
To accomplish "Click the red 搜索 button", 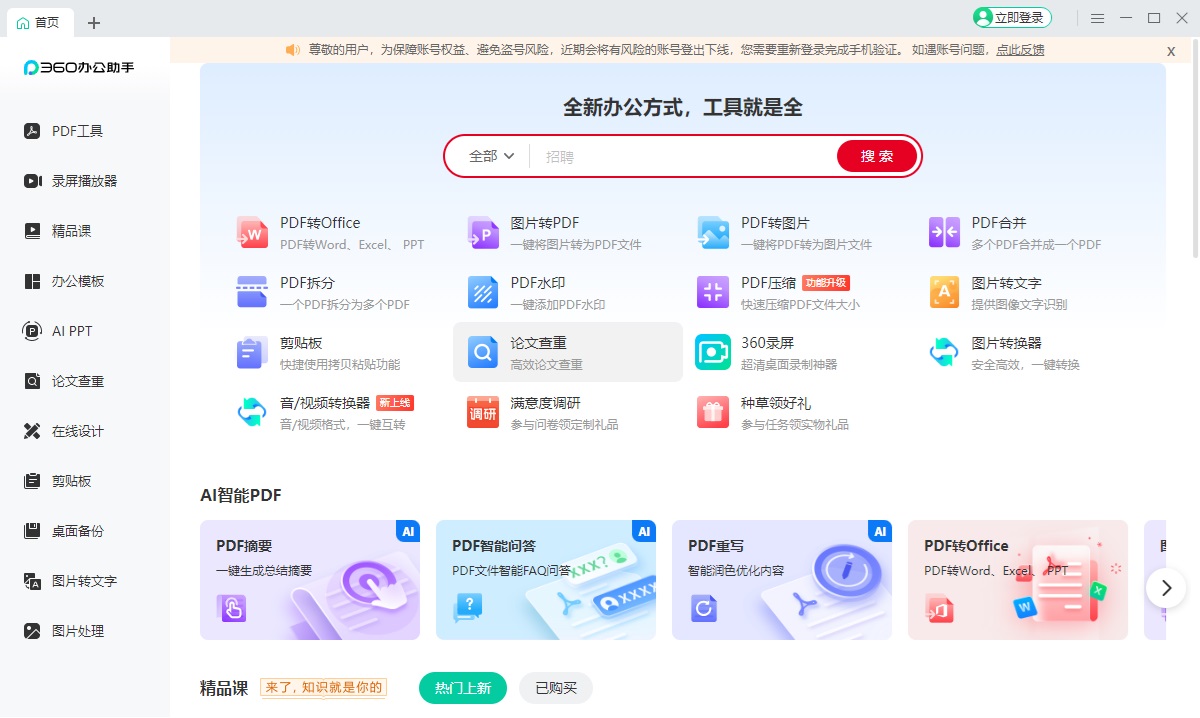I will (x=877, y=156).
